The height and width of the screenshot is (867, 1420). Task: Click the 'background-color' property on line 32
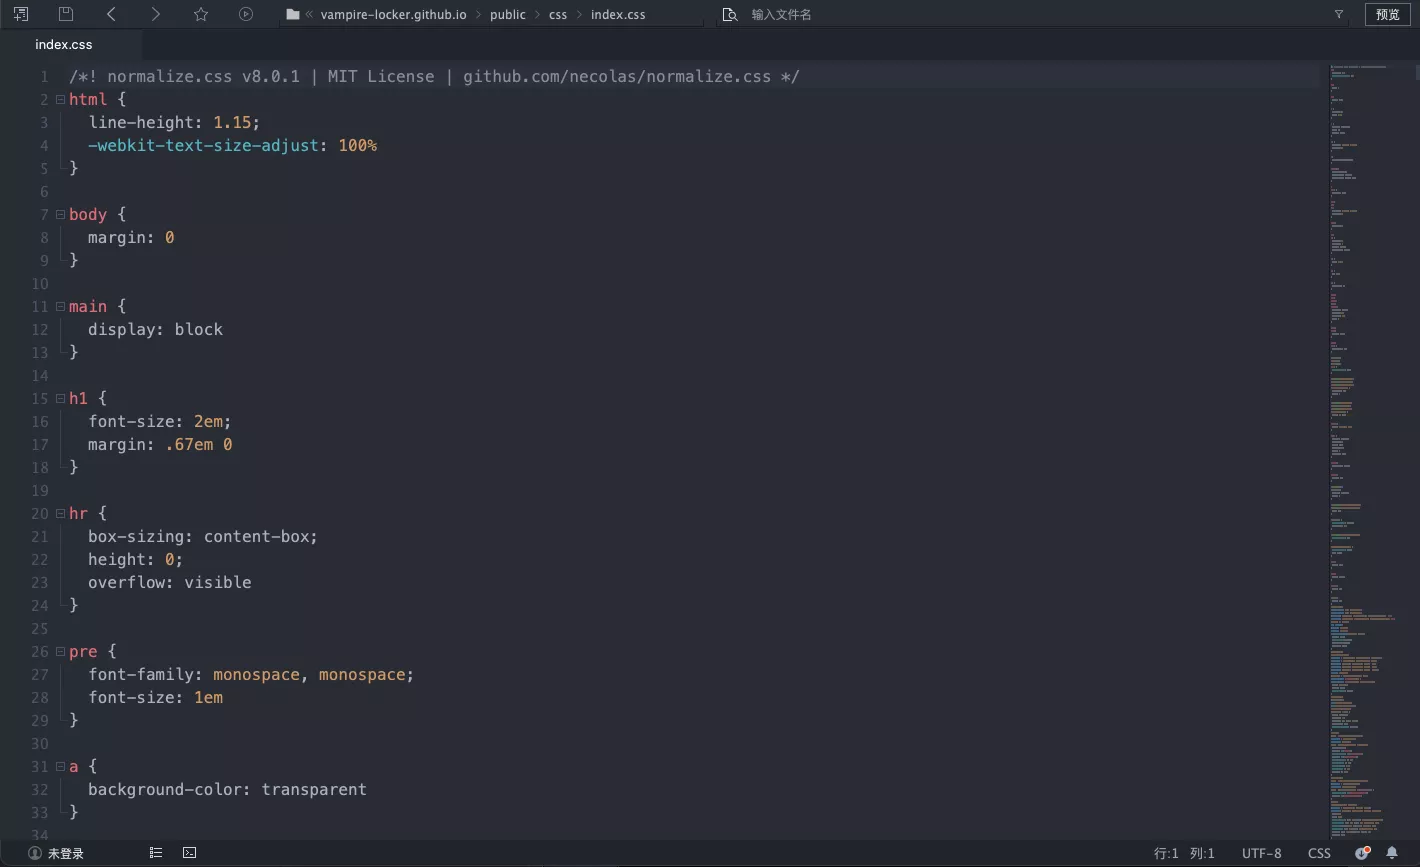[x=165, y=789]
